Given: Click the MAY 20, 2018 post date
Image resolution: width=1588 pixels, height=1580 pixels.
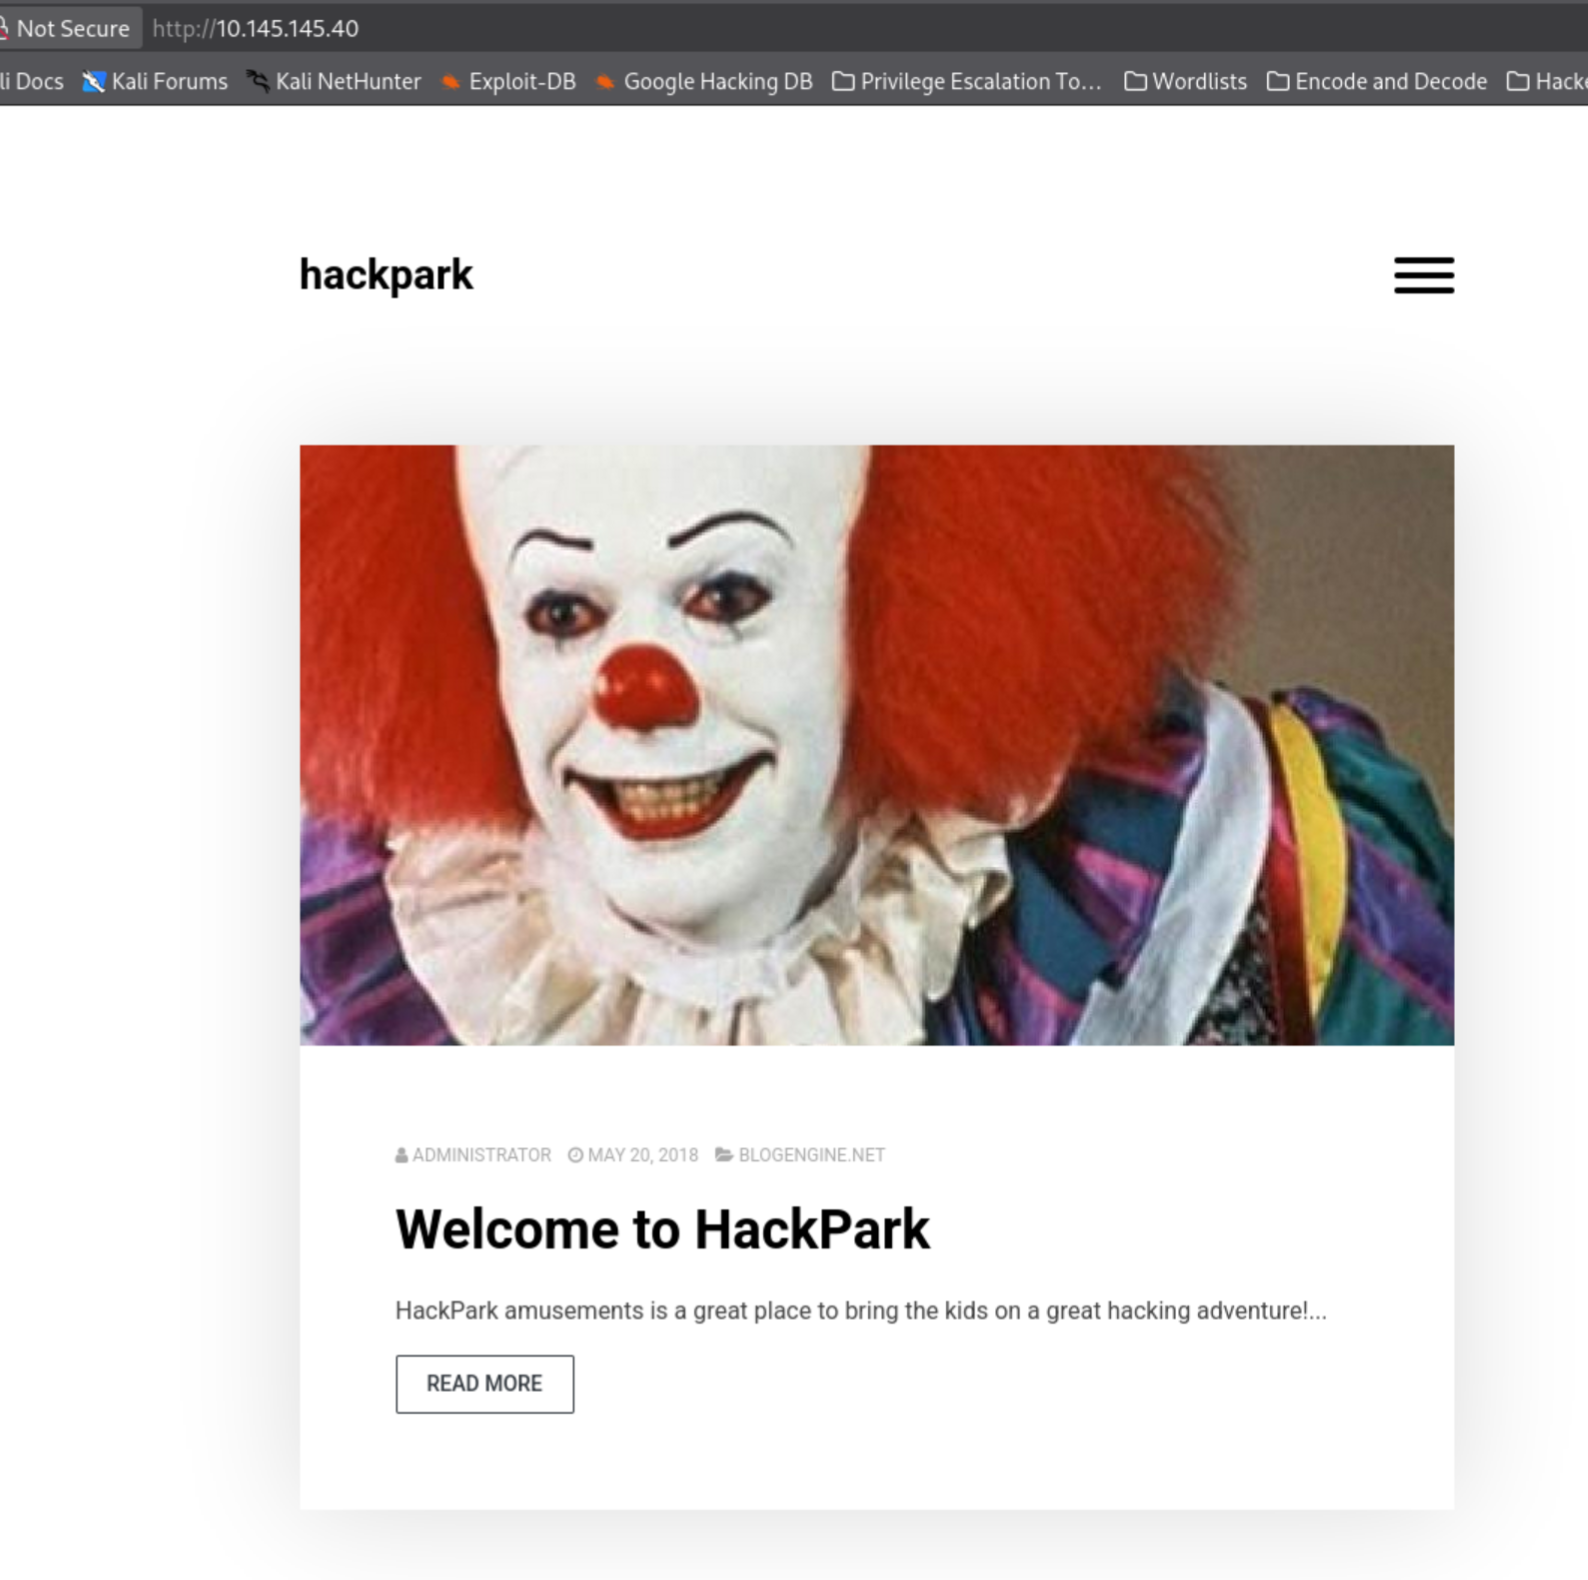Looking at the screenshot, I should (643, 1155).
